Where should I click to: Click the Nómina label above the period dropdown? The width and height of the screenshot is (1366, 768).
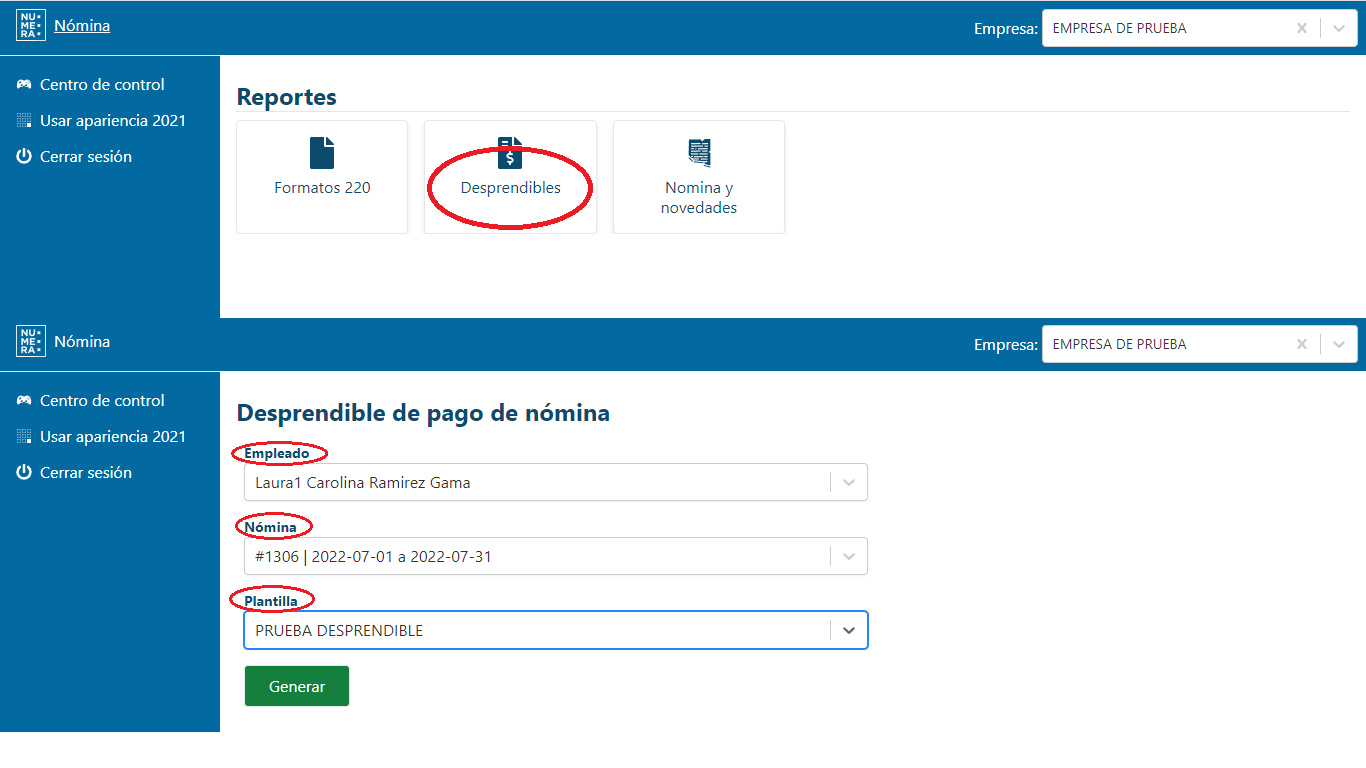(271, 527)
